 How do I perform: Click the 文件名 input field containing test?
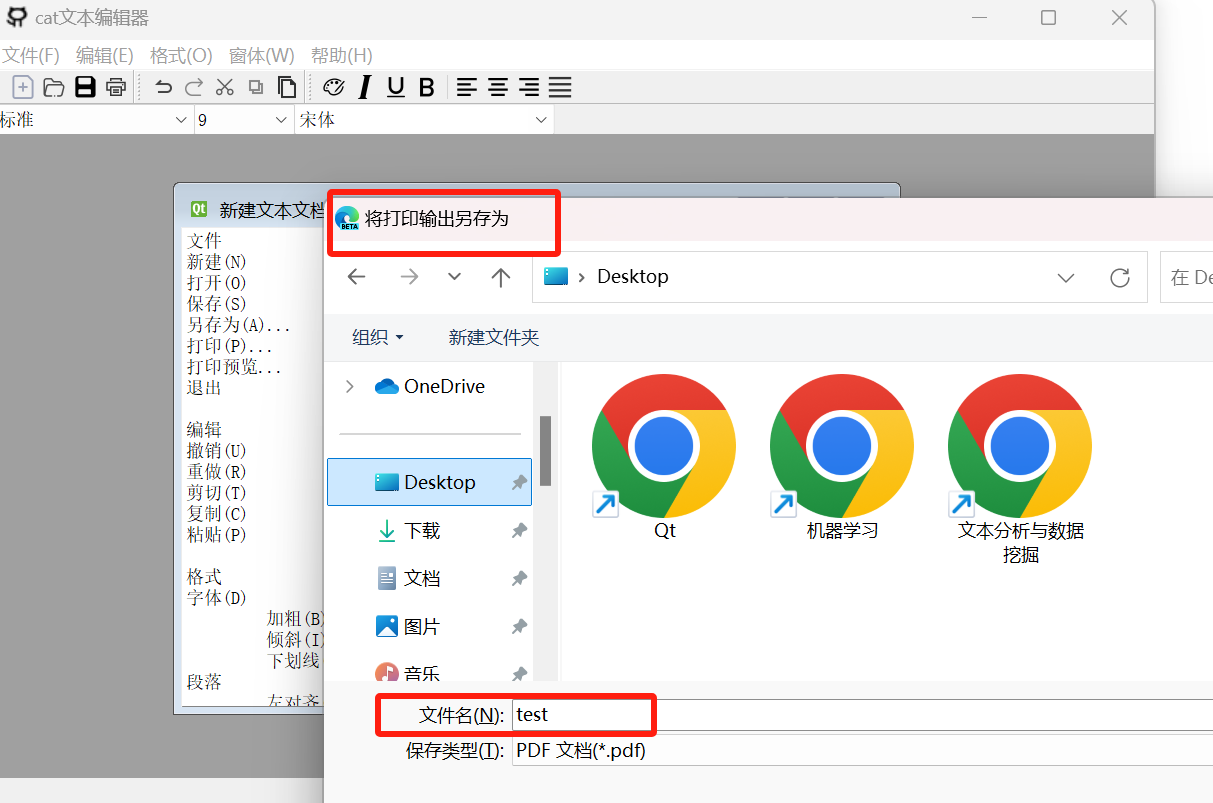[862, 714]
